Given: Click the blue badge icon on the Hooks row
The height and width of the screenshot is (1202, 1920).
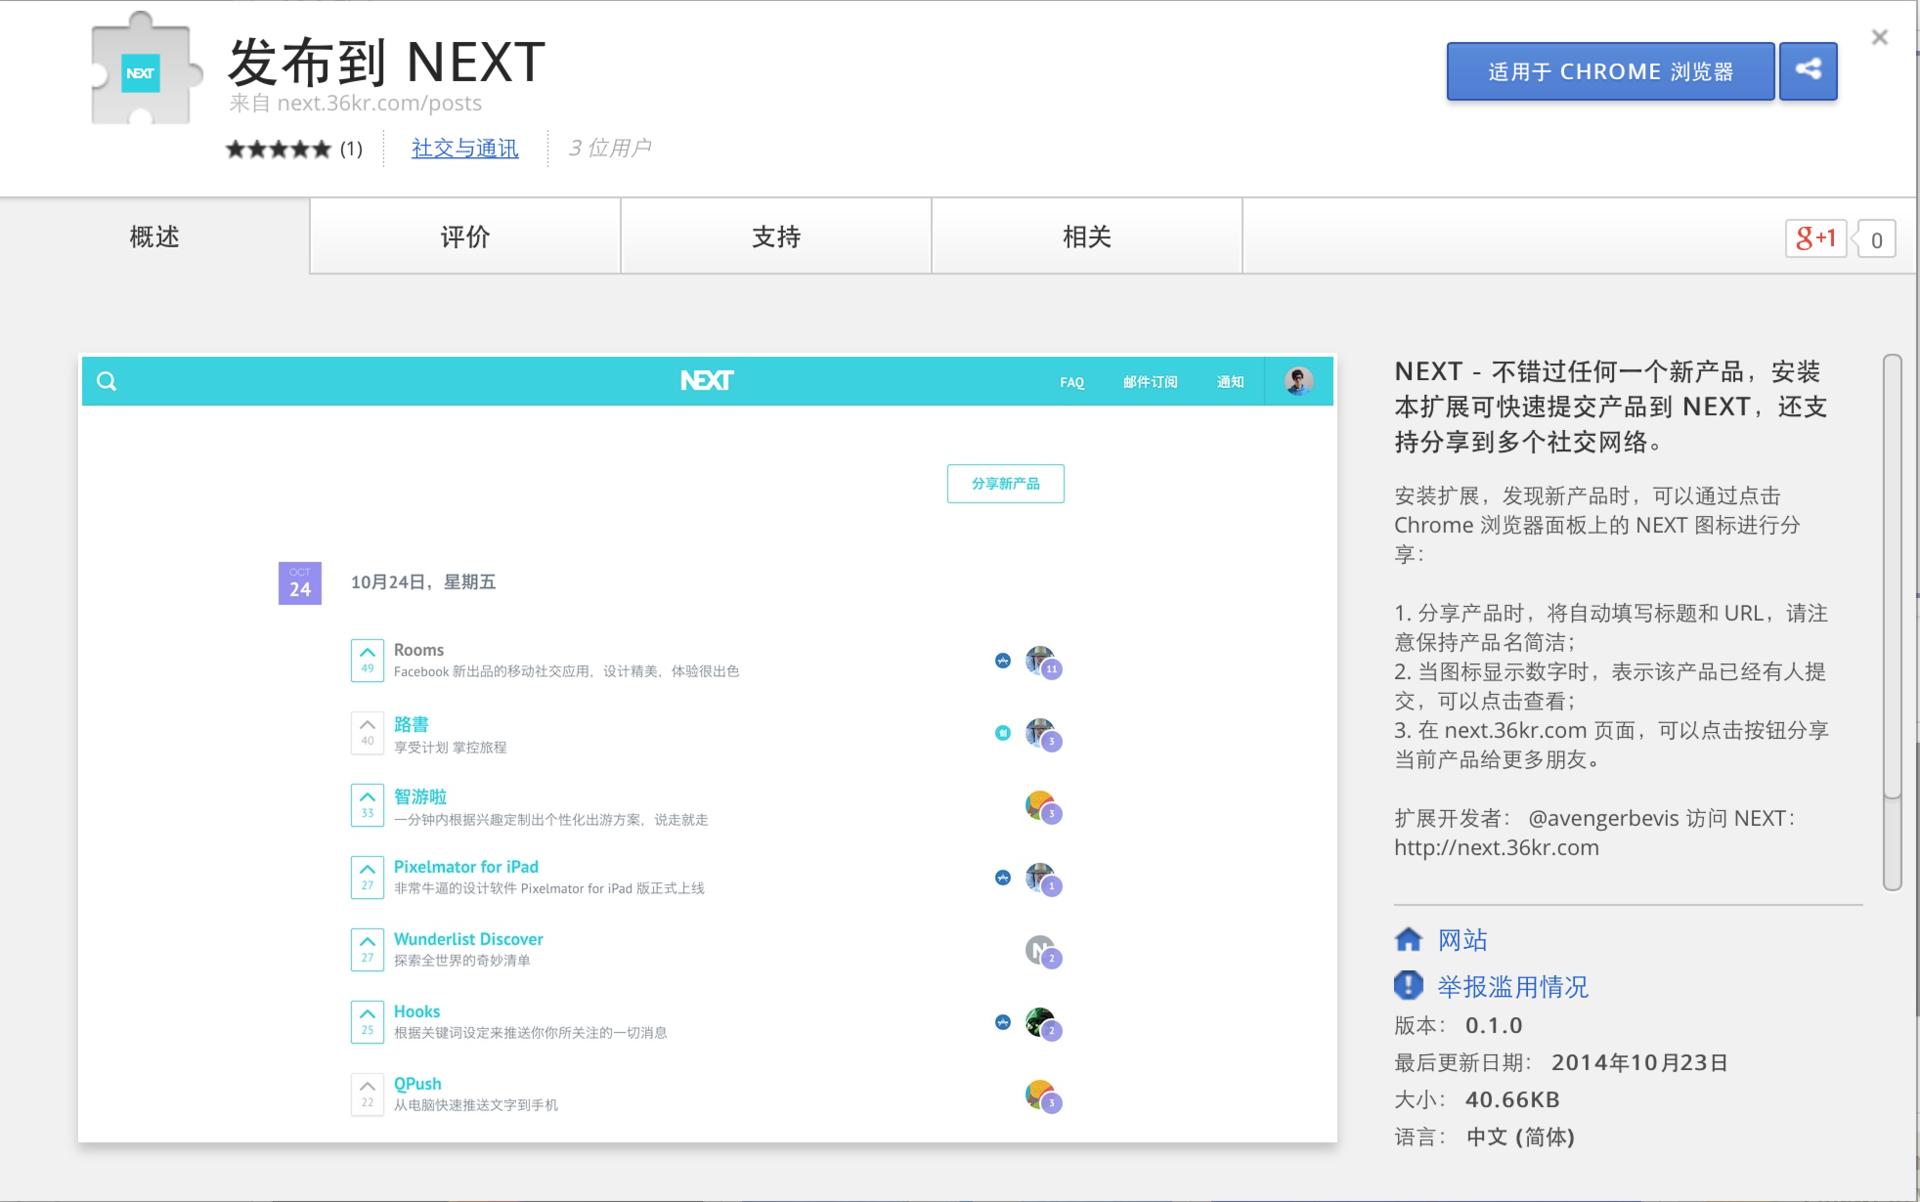Looking at the screenshot, I should (x=1003, y=1022).
